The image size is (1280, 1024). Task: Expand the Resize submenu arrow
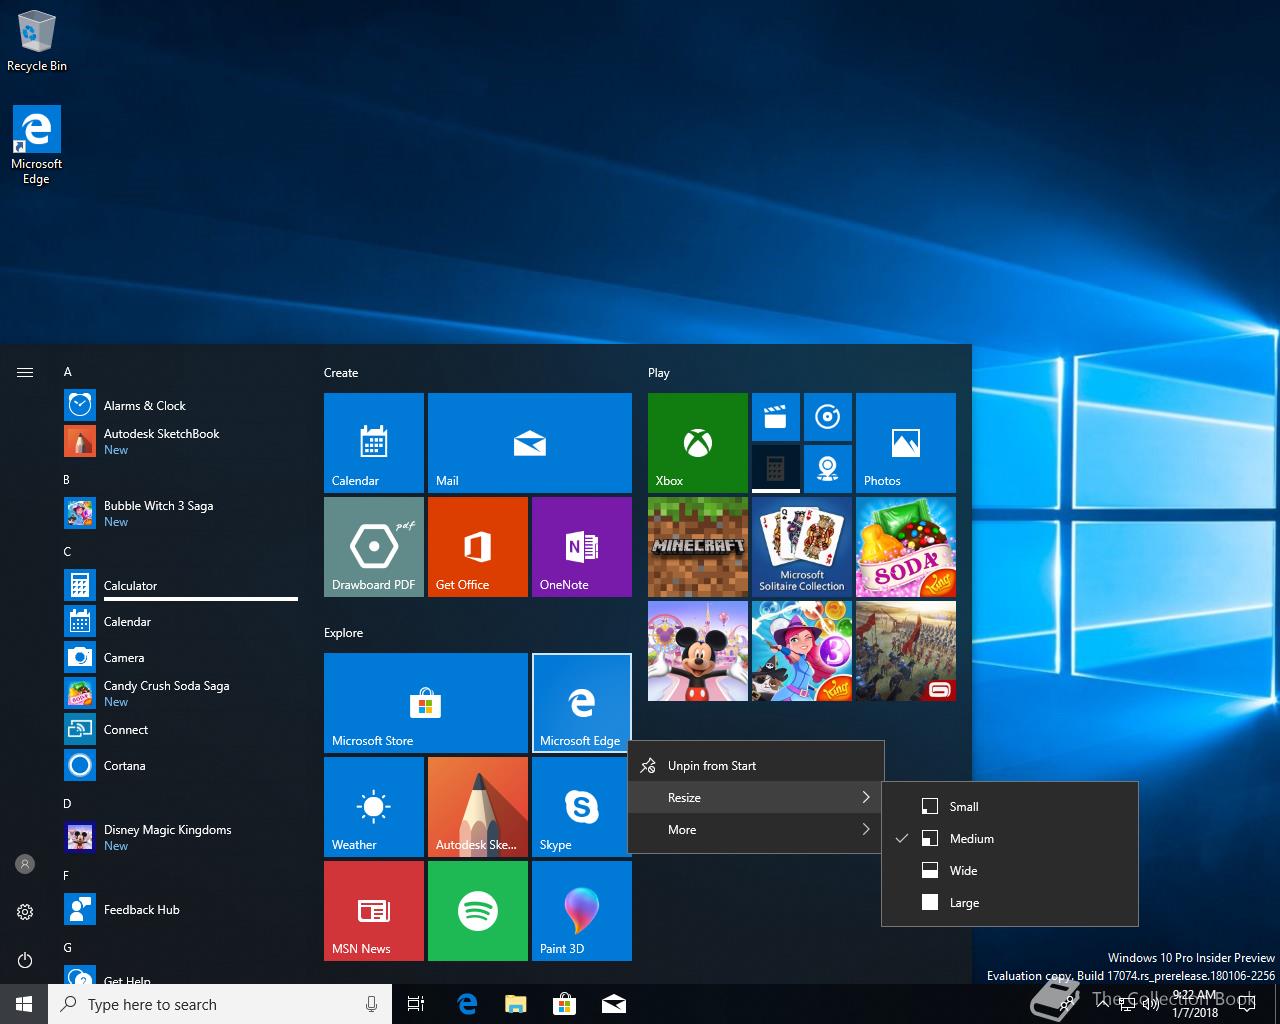coord(865,797)
